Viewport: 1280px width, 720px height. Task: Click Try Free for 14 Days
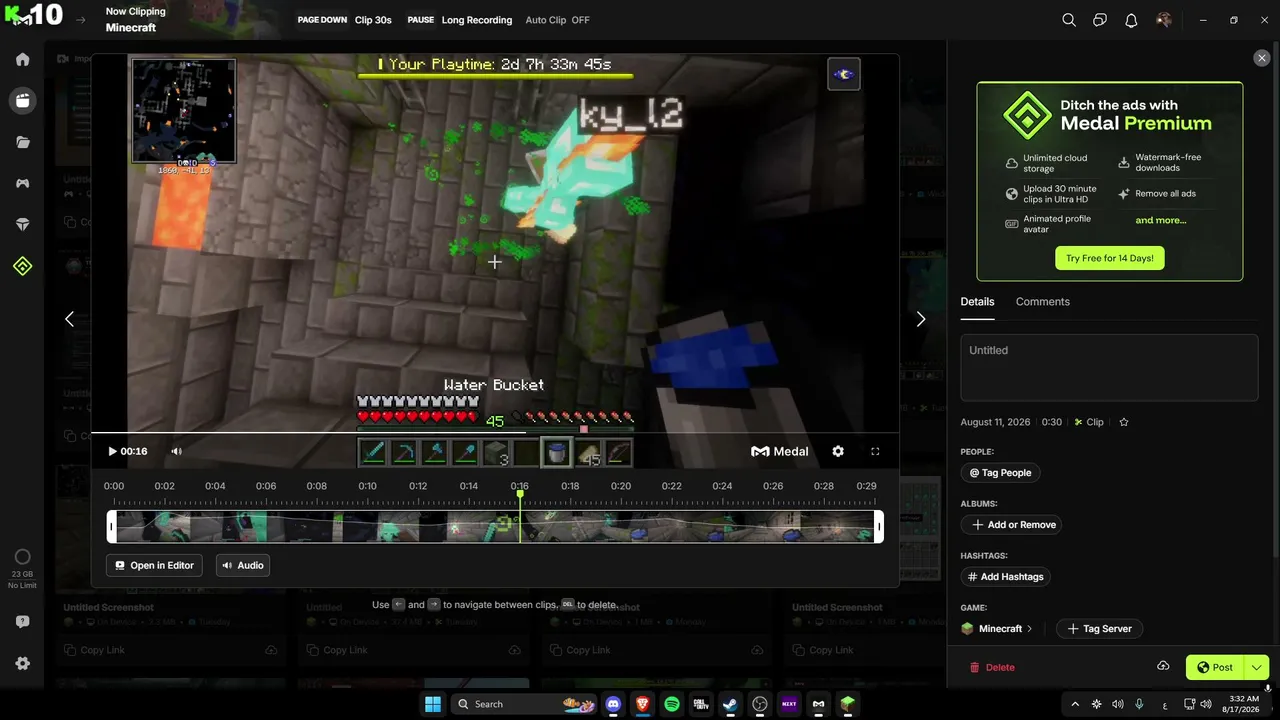click(x=1109, y=258)
